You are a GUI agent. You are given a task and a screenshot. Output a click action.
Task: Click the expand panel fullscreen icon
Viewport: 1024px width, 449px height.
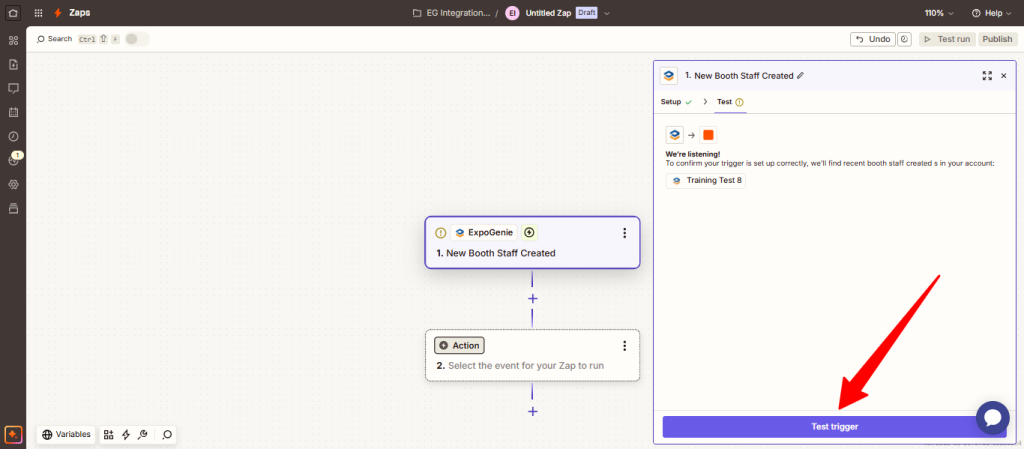coord(987,75)
